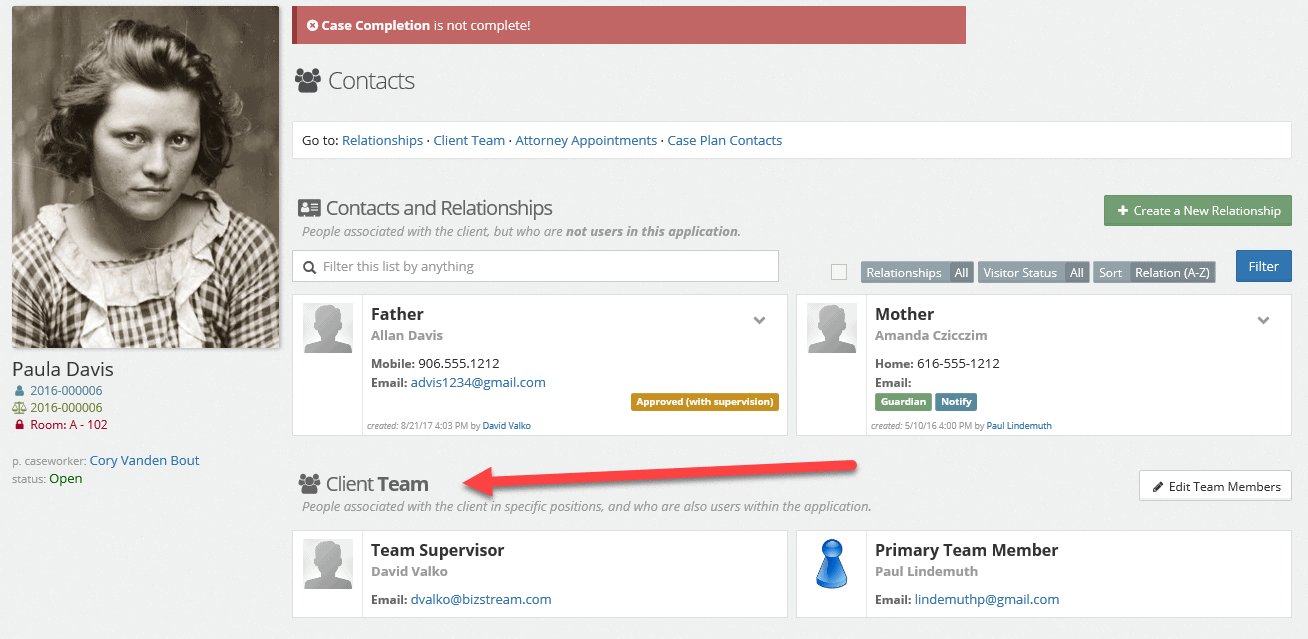Click Edit Team Members button
This screenshot has width=1308, height=639.
pos(1215,486)
